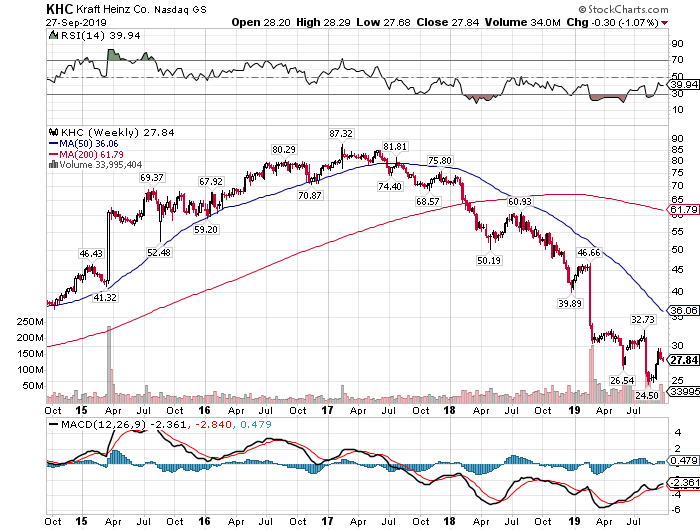
Task: Click the volume bars legend icon
Action: point(53,165)
